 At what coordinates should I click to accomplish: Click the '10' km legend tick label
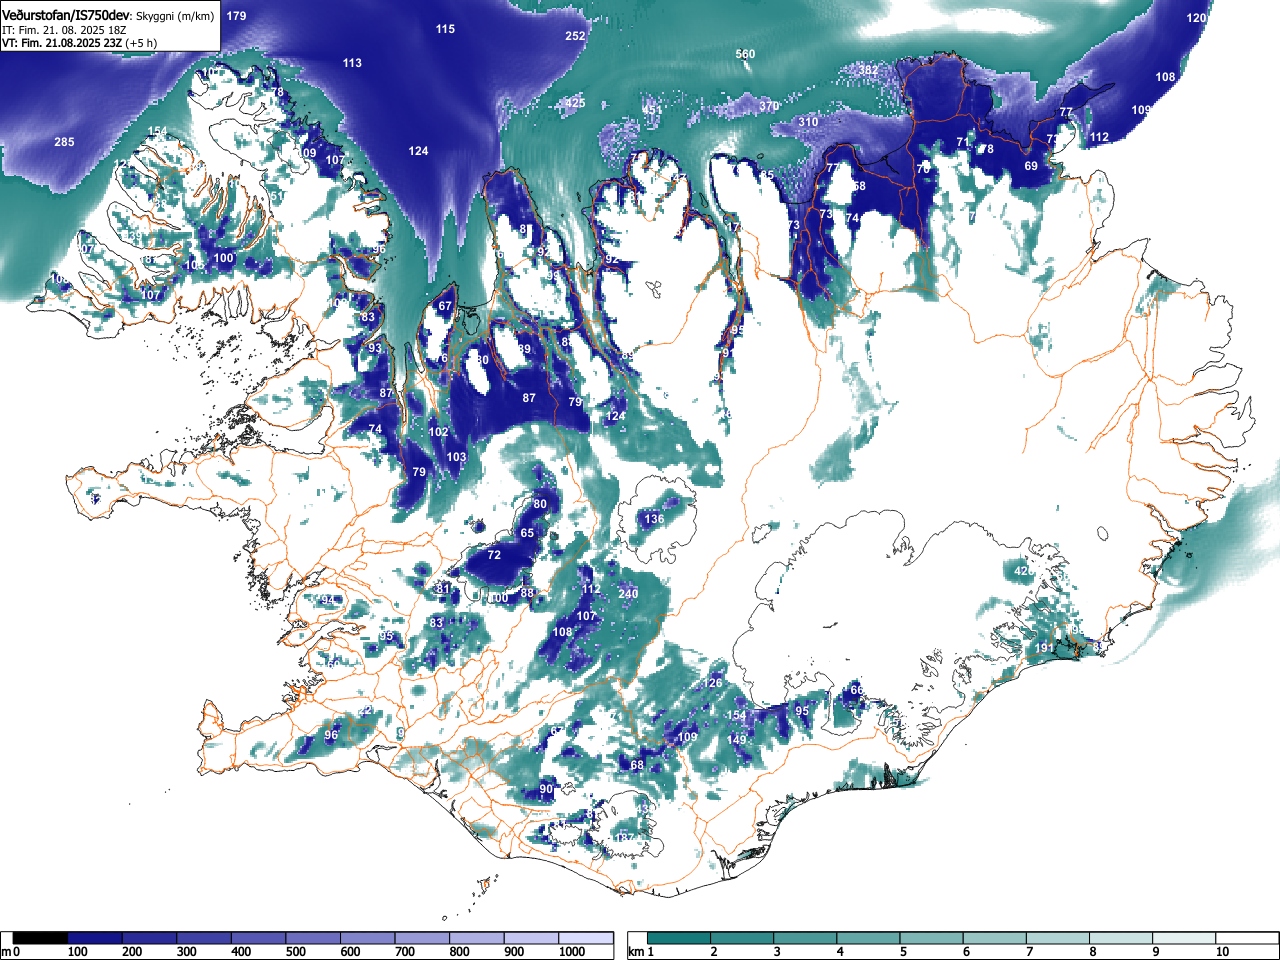click(1222, 952)
